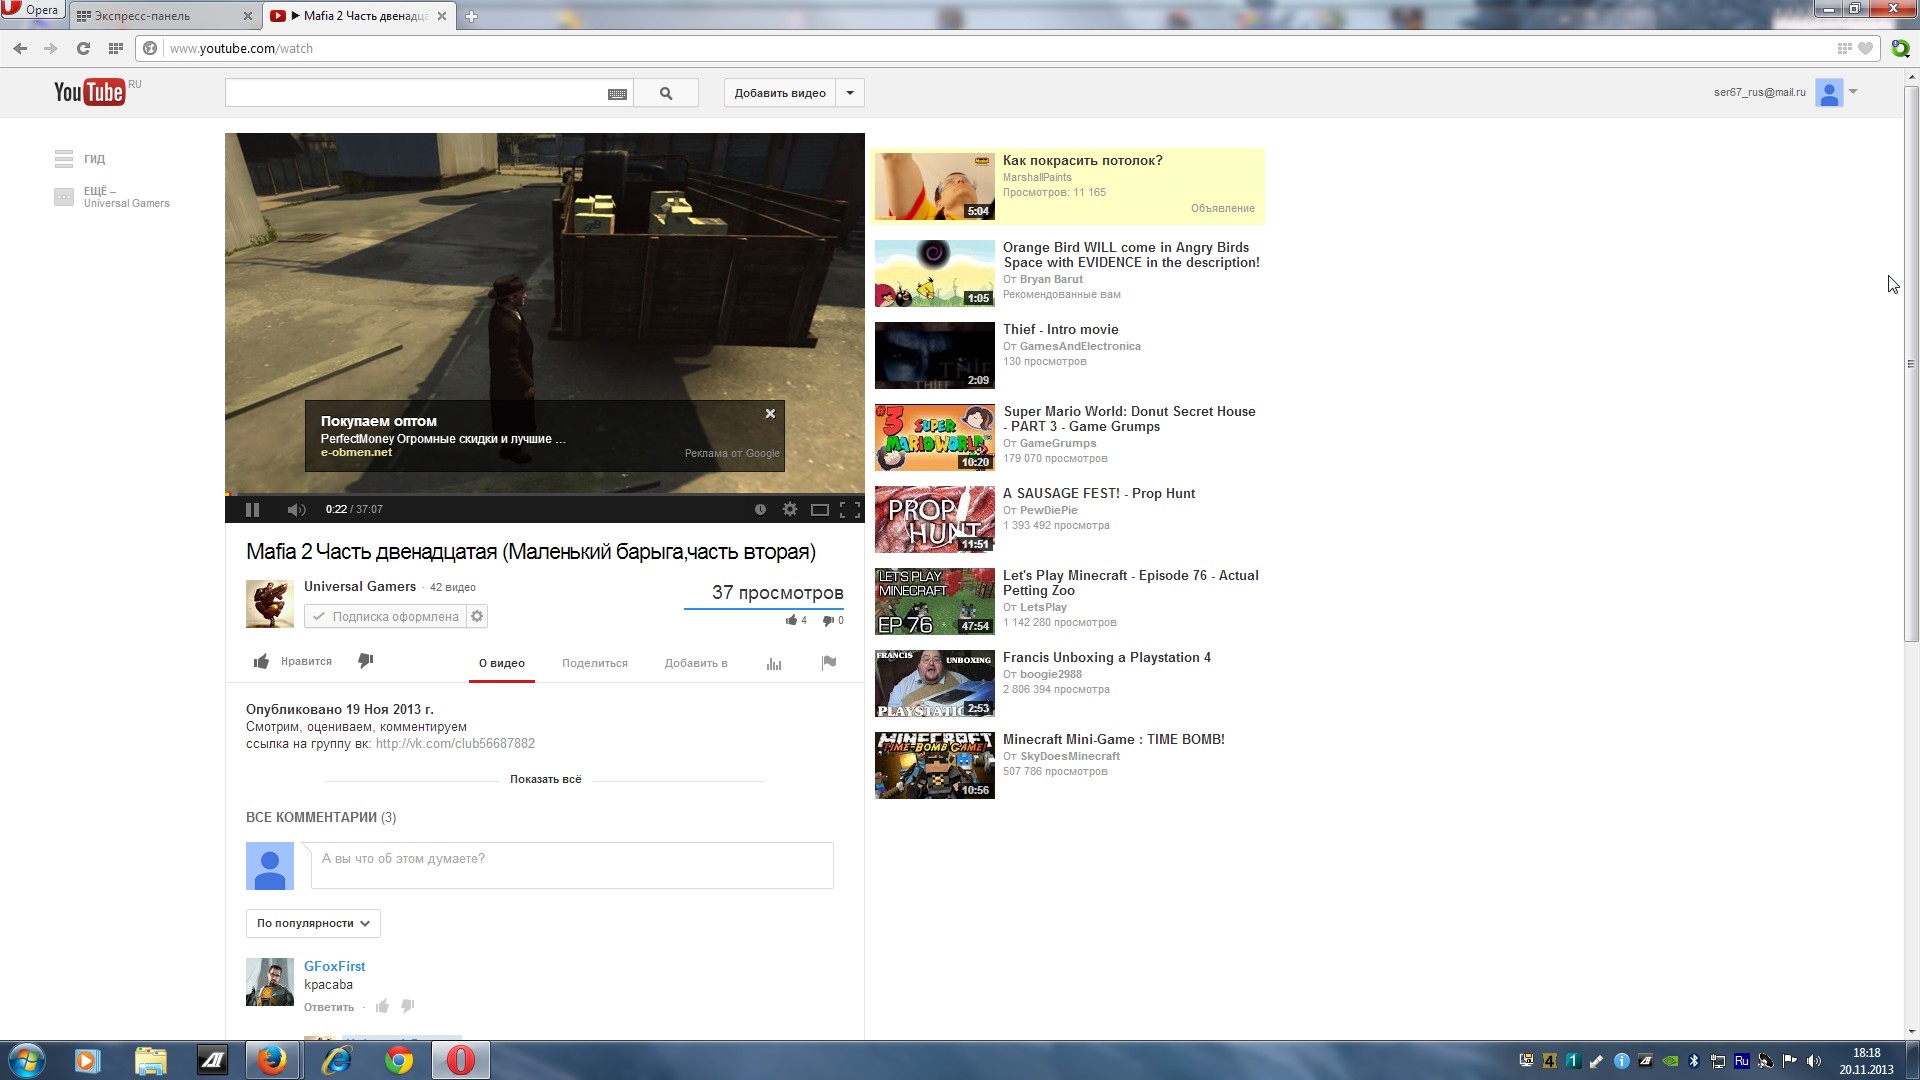
Task: Switch to О видео tab
Action: (x=502, y=663)
